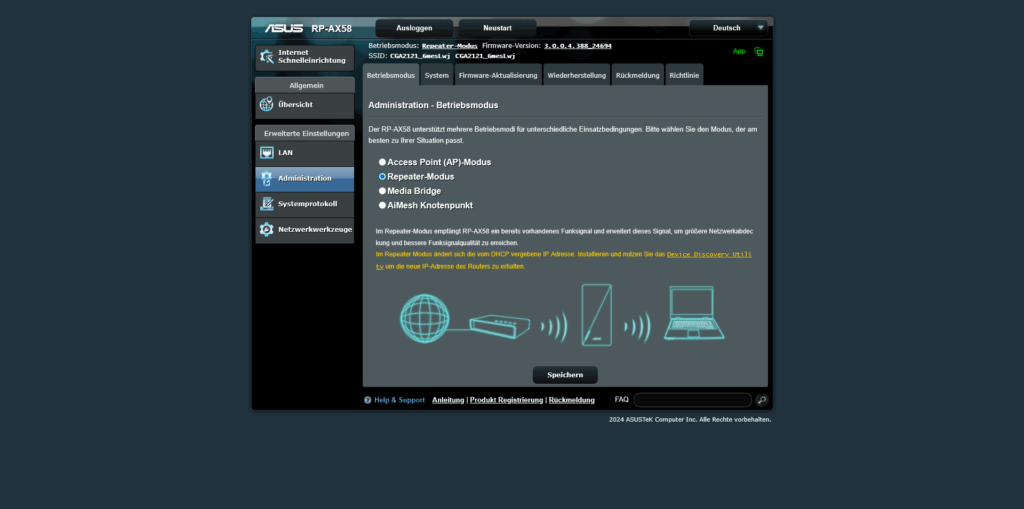Click the green network status icon
The image size is (1024, 509).
point(759,52)
